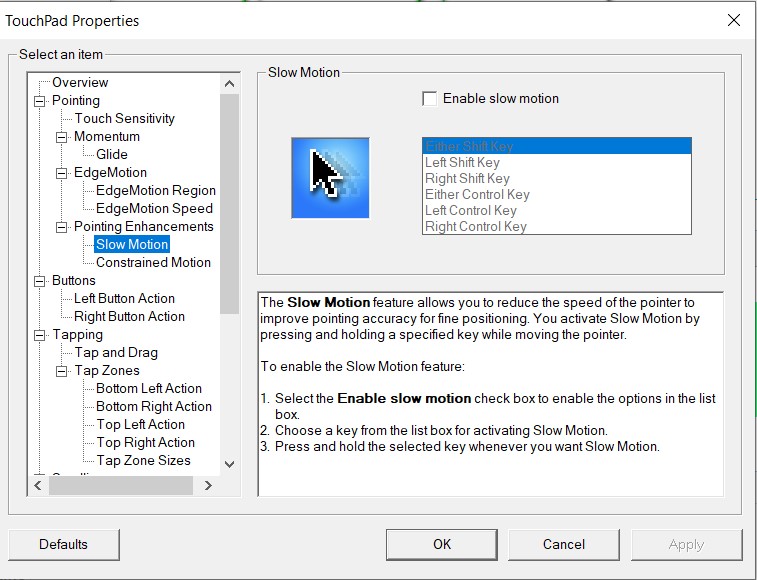Open Tap and Drag settings
Screen dimensions: 757x580
tap(116, 353)
